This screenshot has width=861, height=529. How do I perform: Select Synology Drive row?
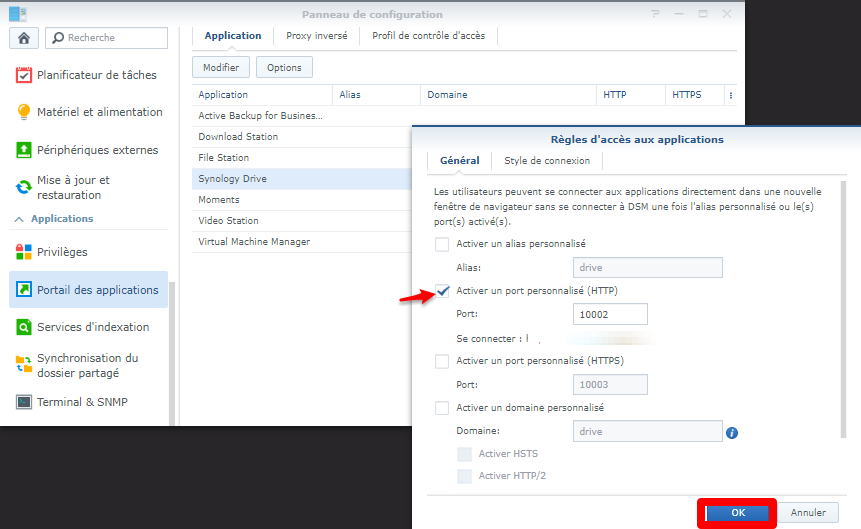tap(301, 179)
